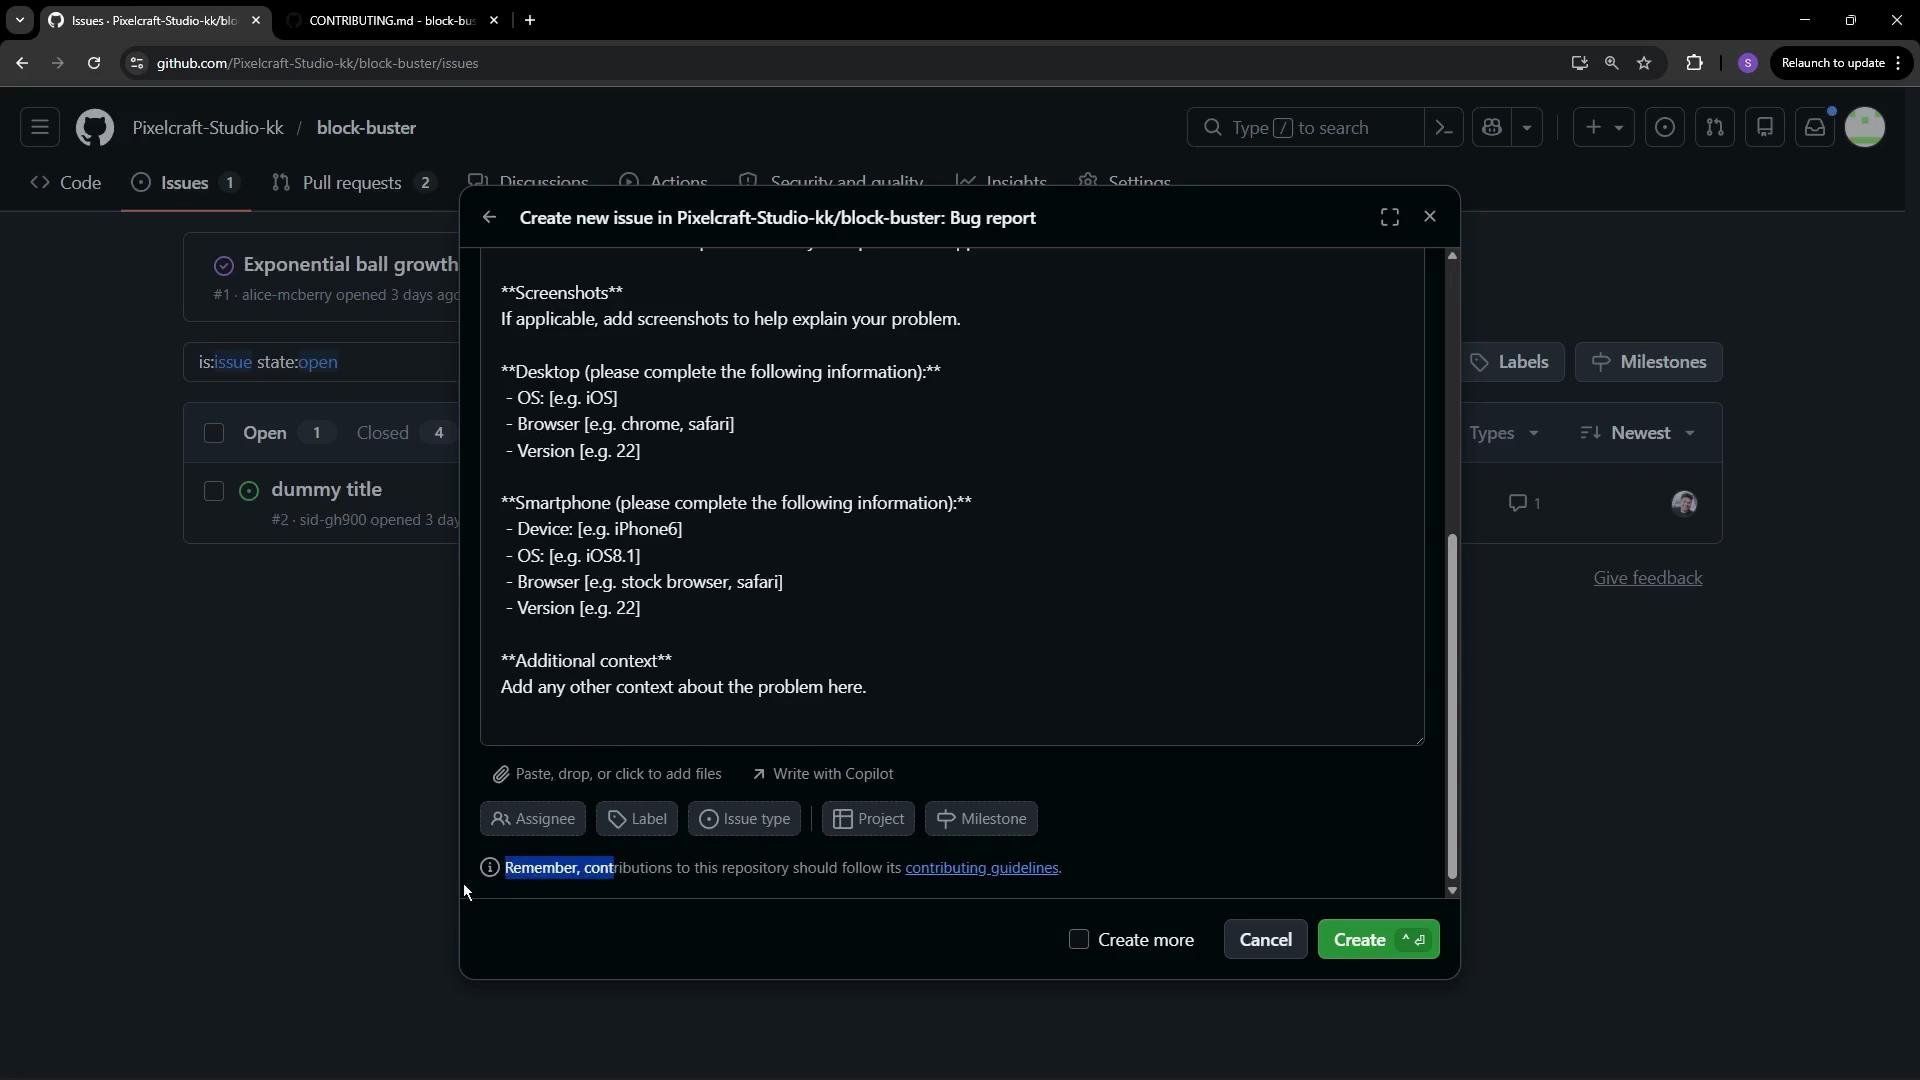Open the browser extensions icon
Viewport: 1920px width, 1080px height.
[x=1694, y=63]
